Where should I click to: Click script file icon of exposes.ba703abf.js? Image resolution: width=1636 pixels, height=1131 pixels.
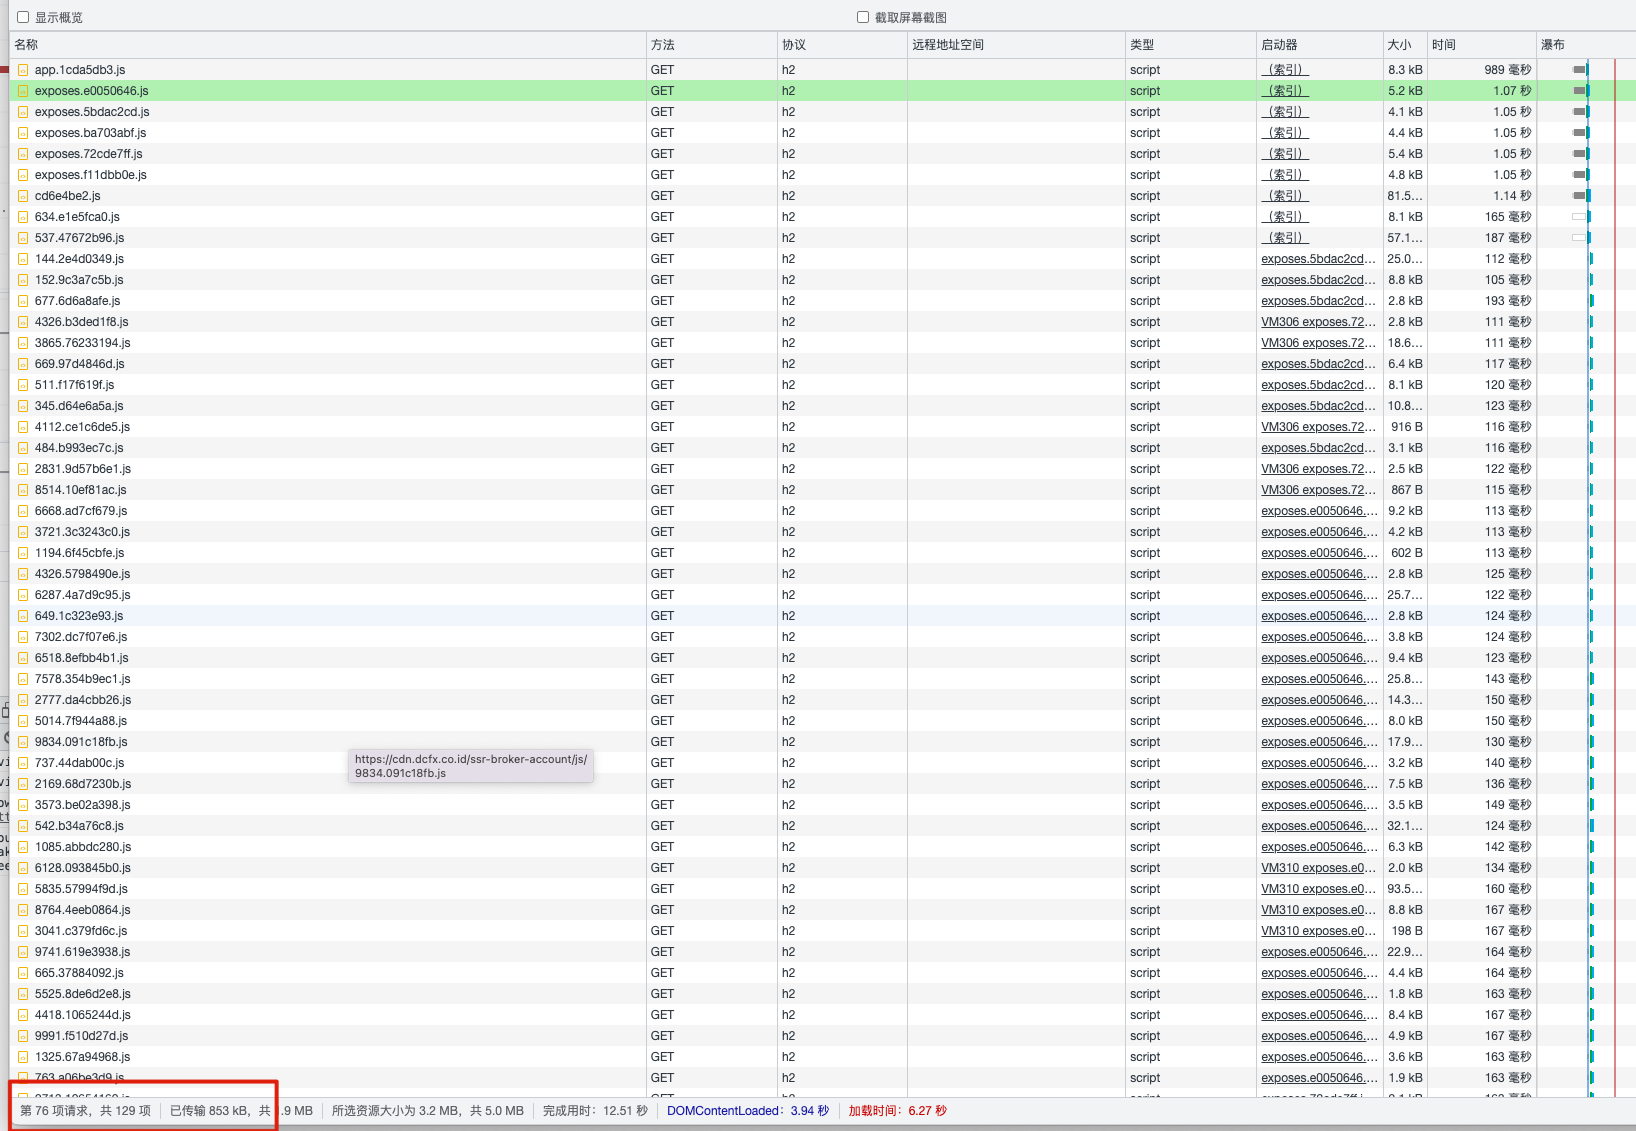coord(23,133)
